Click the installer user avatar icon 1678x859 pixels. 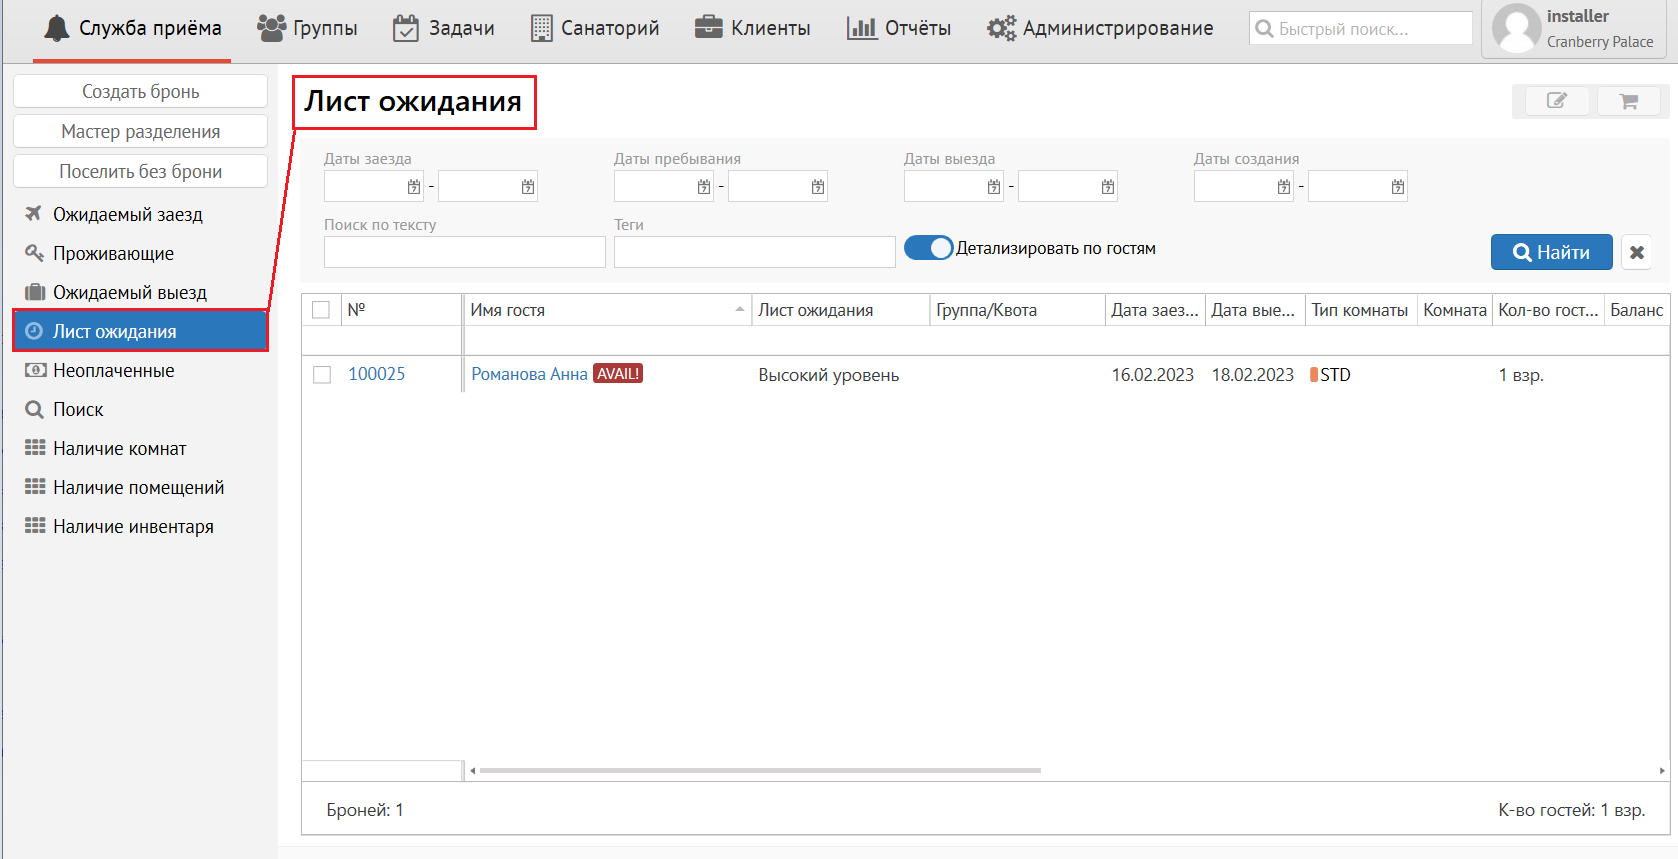pos(1516,29)
